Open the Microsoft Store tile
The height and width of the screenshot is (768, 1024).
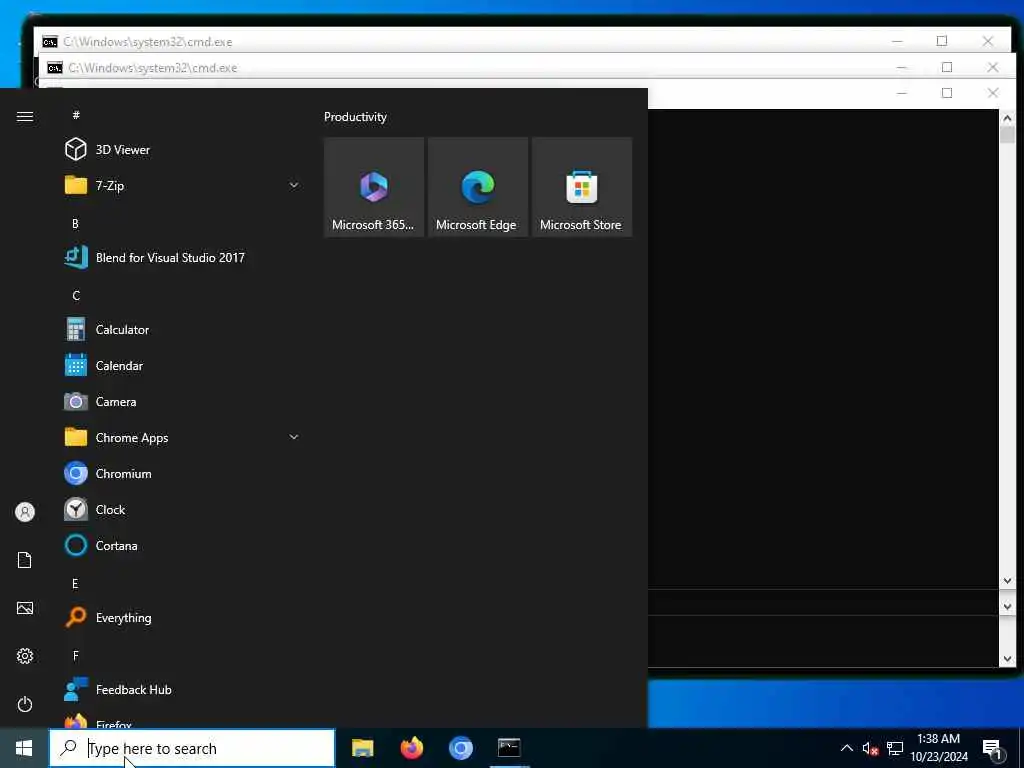pyautogui.click(x=582, y=187)
